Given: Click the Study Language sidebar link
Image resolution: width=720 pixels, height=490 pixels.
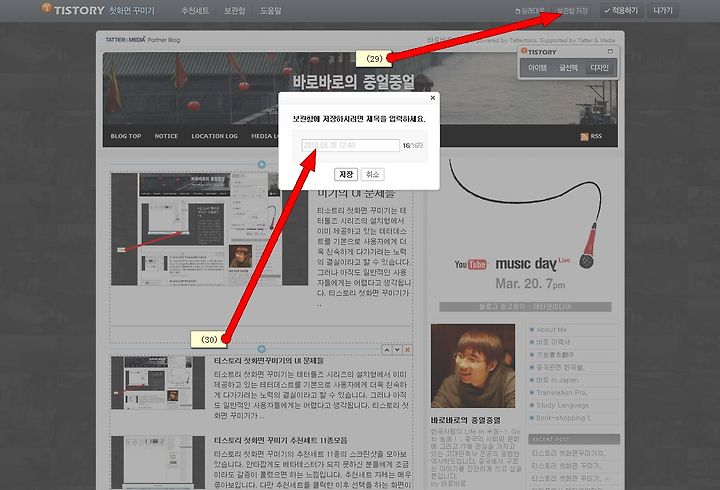Looking at the screenshot, I should tap(562, 406).
